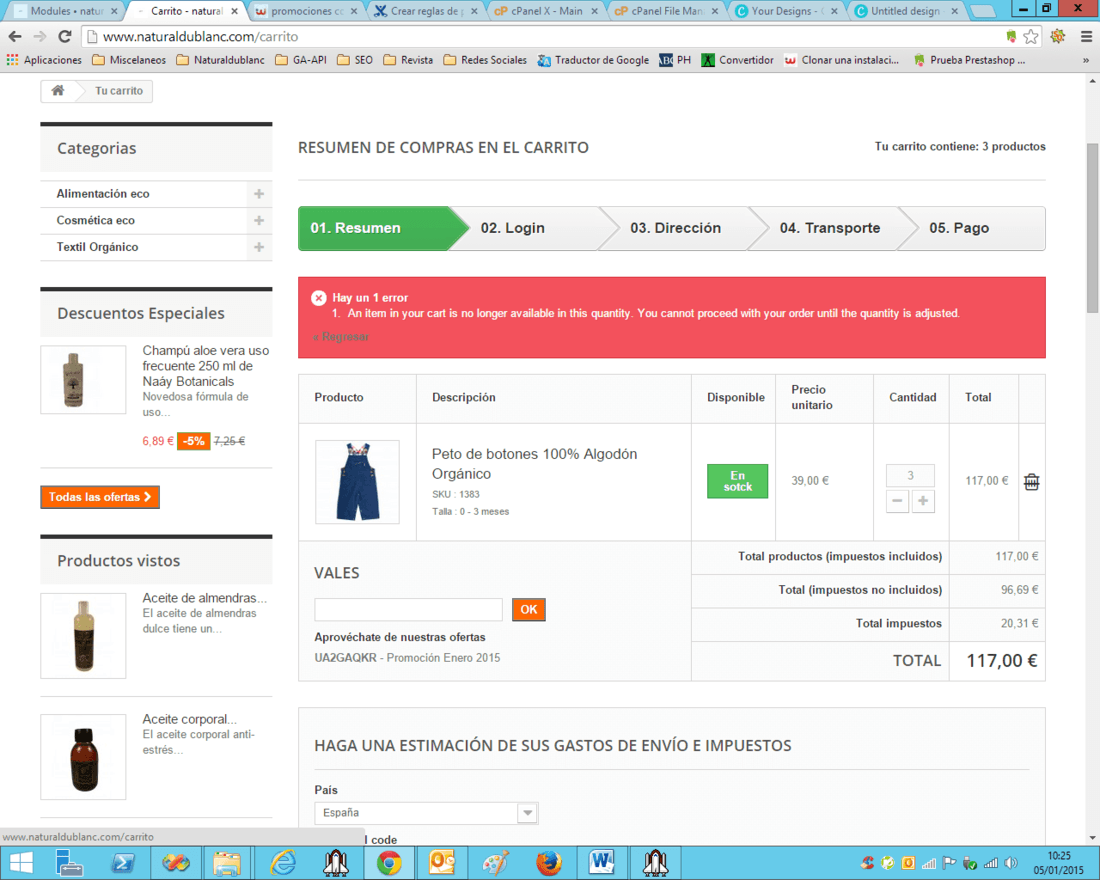Open file explorer folder in taskbar

227,862
